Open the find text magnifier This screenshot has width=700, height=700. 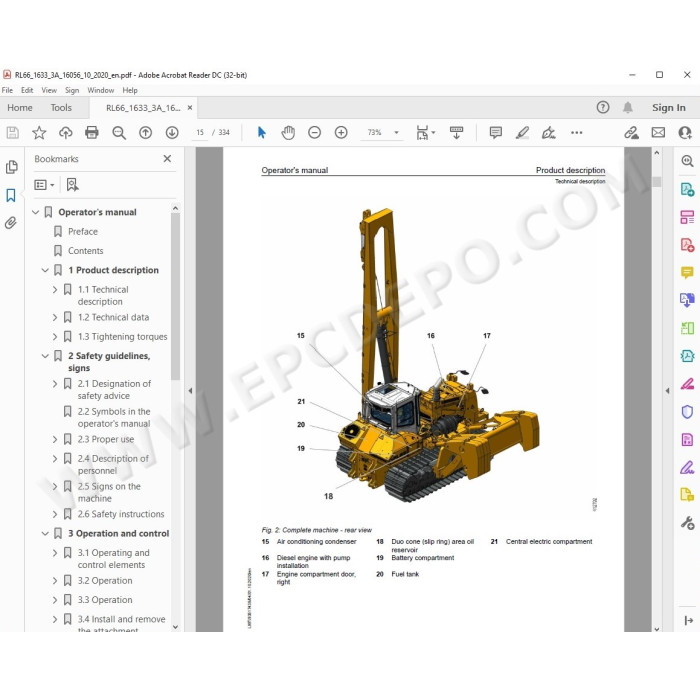119,133
